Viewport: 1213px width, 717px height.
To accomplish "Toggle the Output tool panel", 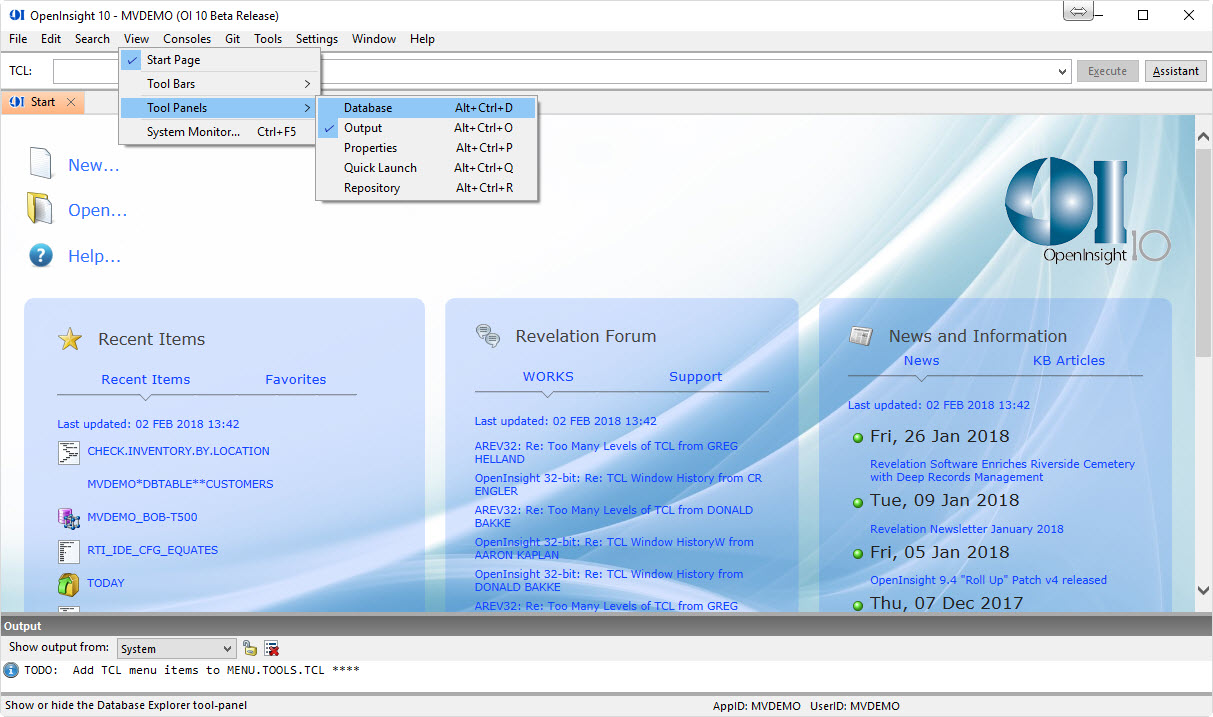I will point(427,128).
